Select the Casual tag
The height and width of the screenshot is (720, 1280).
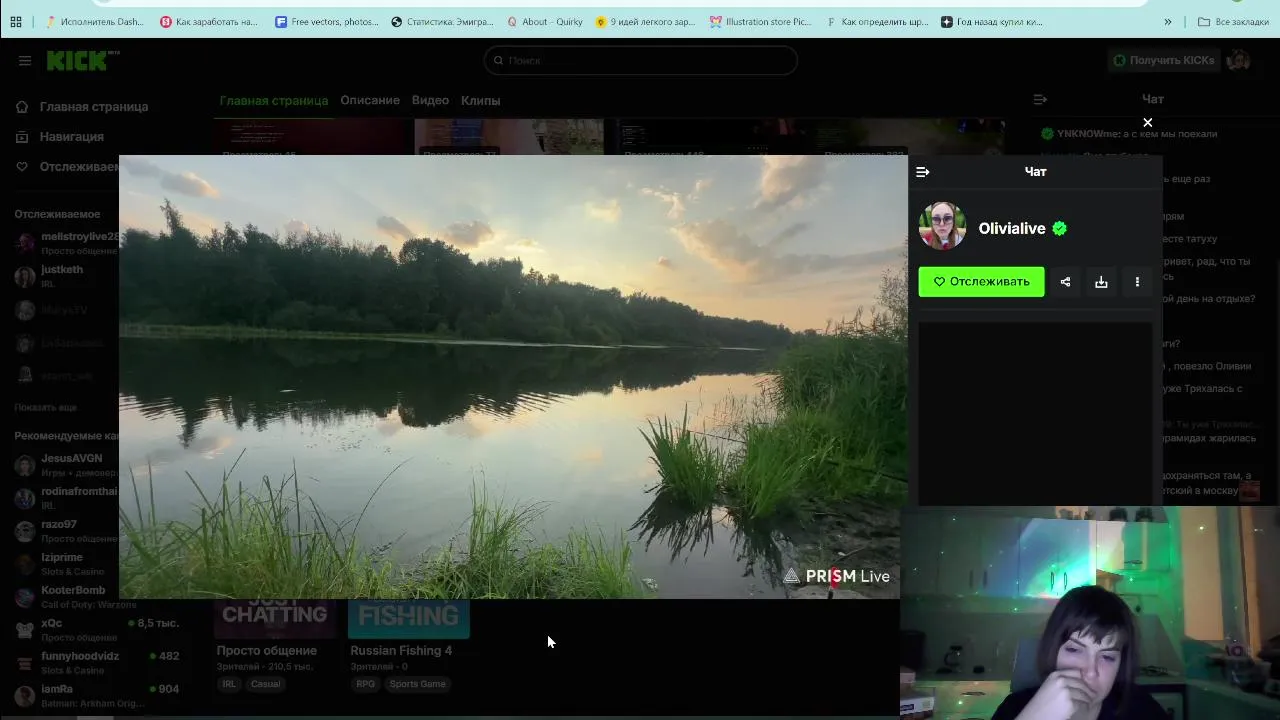point(266,684)
